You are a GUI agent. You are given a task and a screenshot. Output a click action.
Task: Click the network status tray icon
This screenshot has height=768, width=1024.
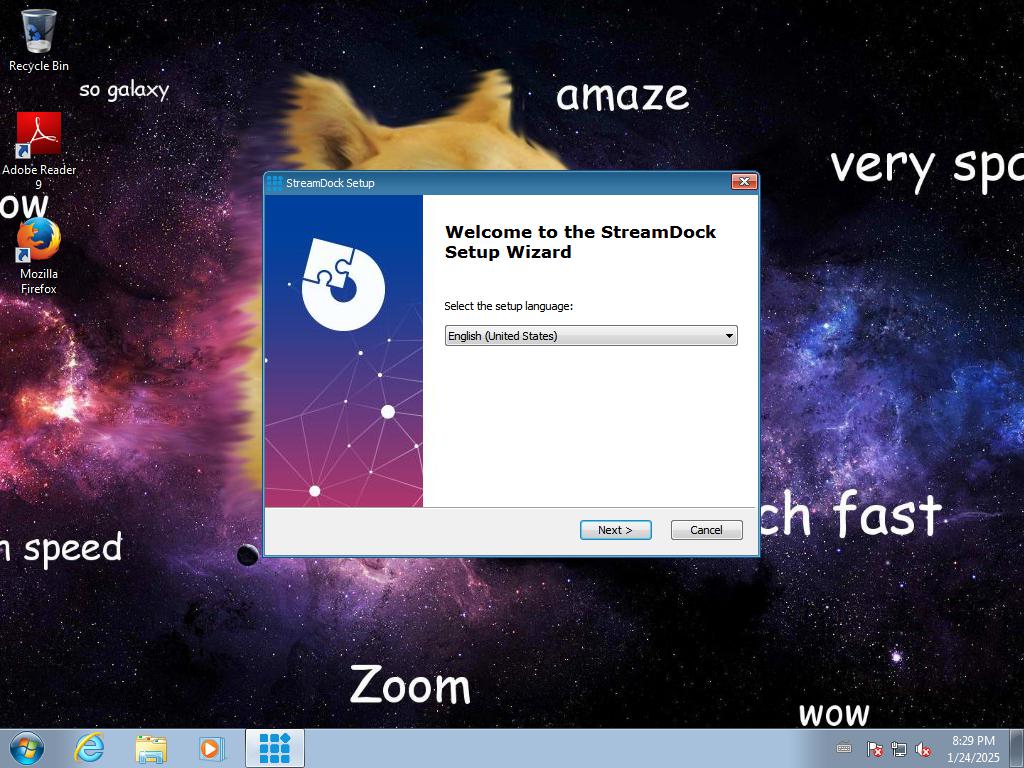coord(899,748)
